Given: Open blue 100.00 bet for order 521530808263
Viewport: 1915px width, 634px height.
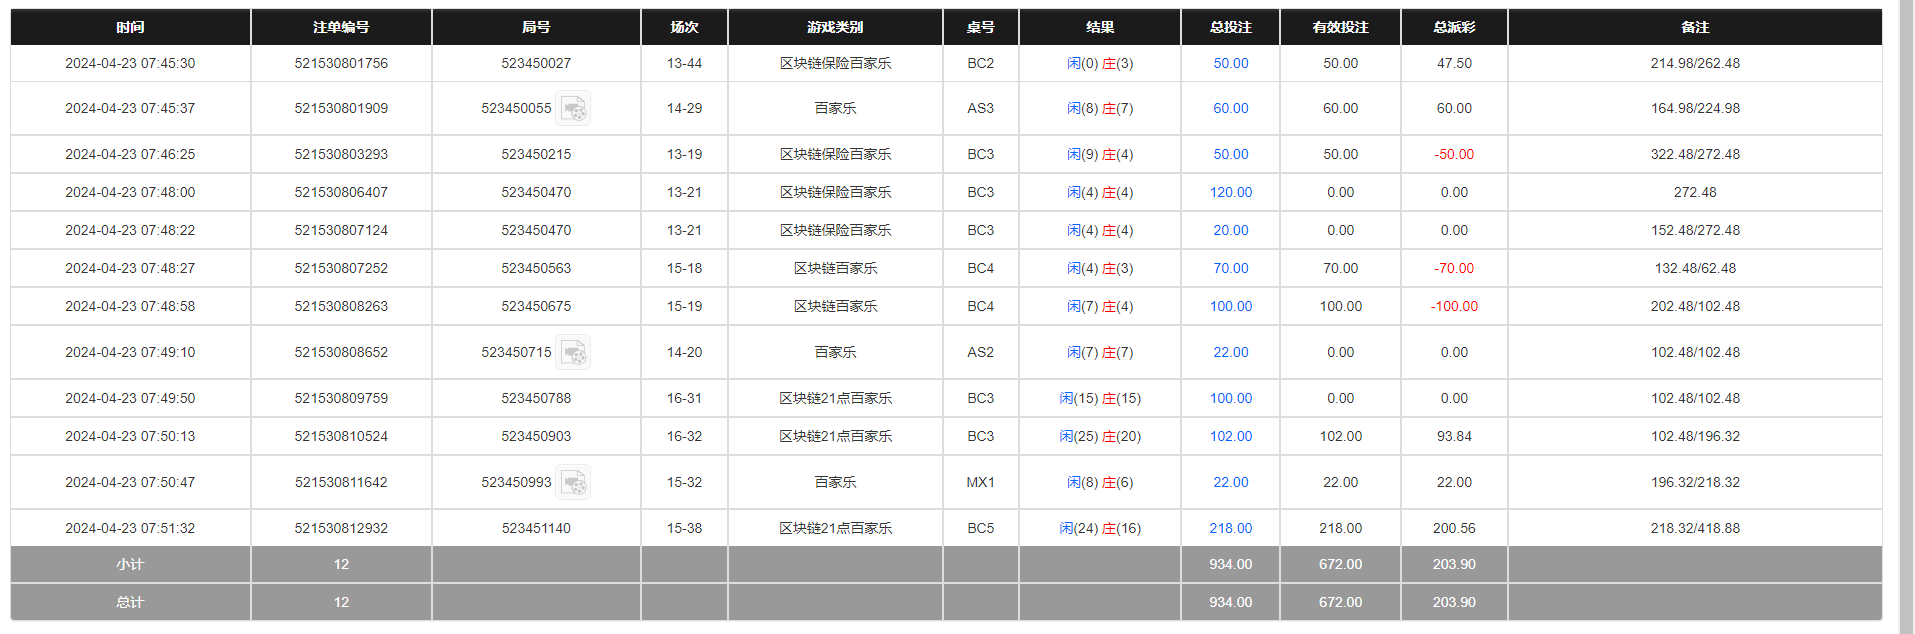Looking at the screenshot, I should [1230, 306].
